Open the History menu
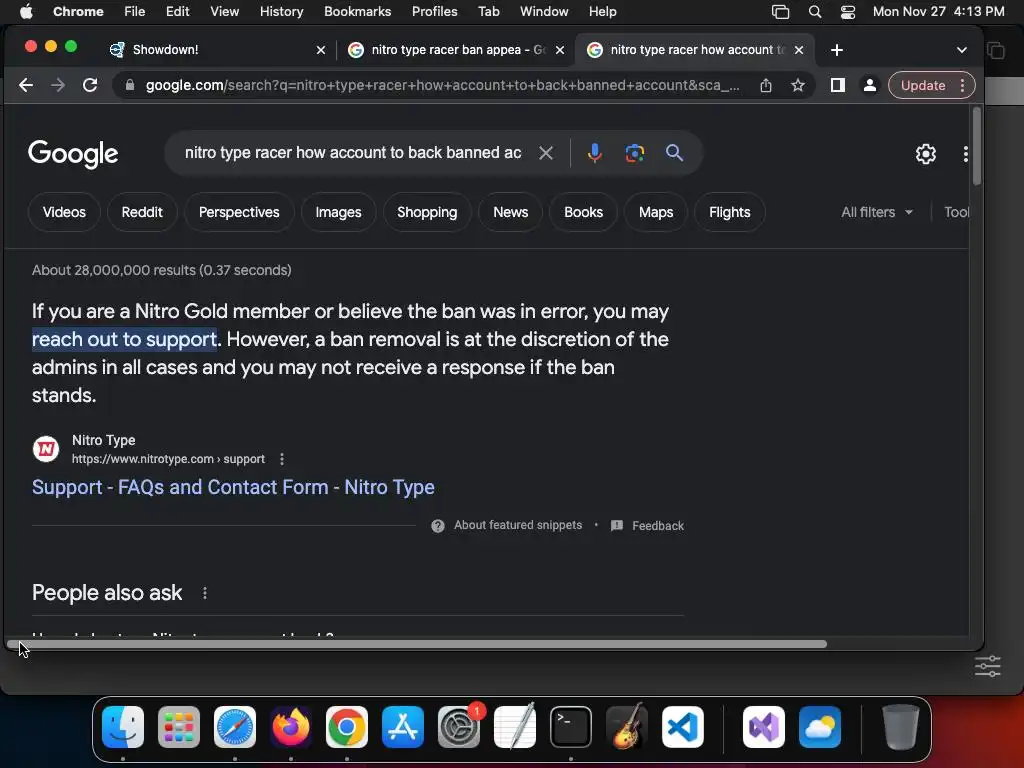1024x768 pixels. 281,12
